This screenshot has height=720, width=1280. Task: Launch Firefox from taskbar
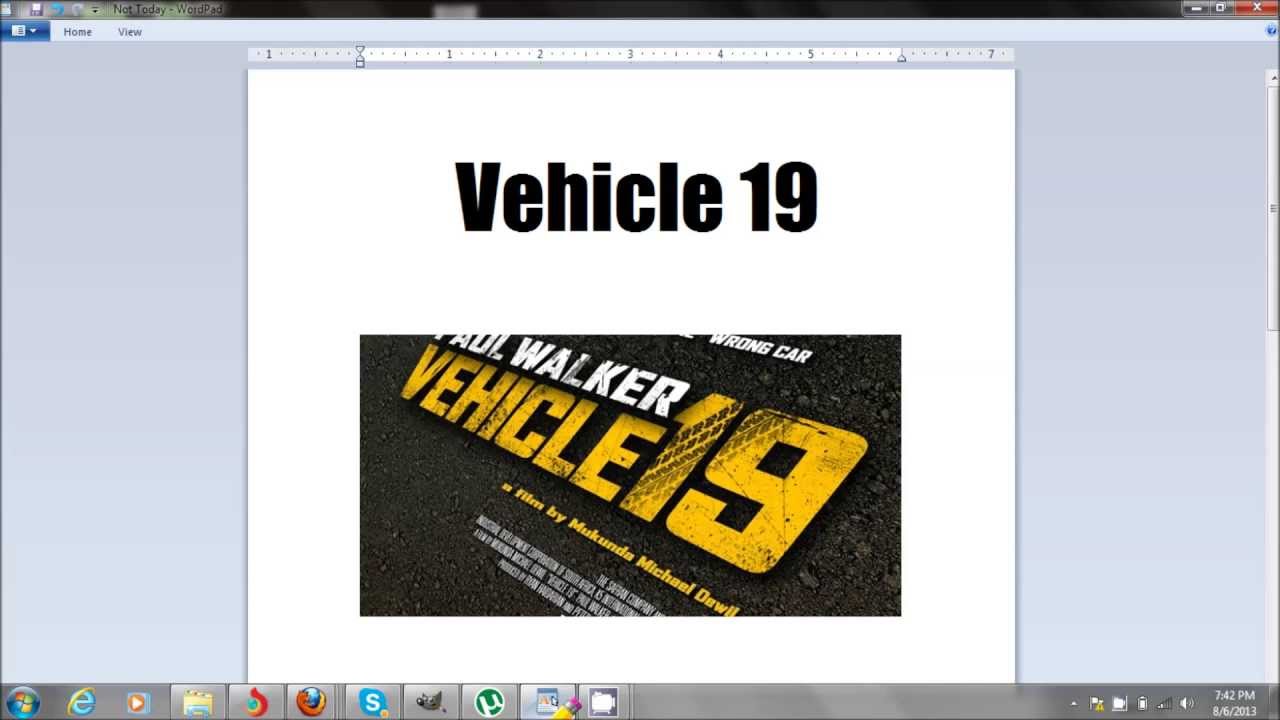click(x=312, y=702)
